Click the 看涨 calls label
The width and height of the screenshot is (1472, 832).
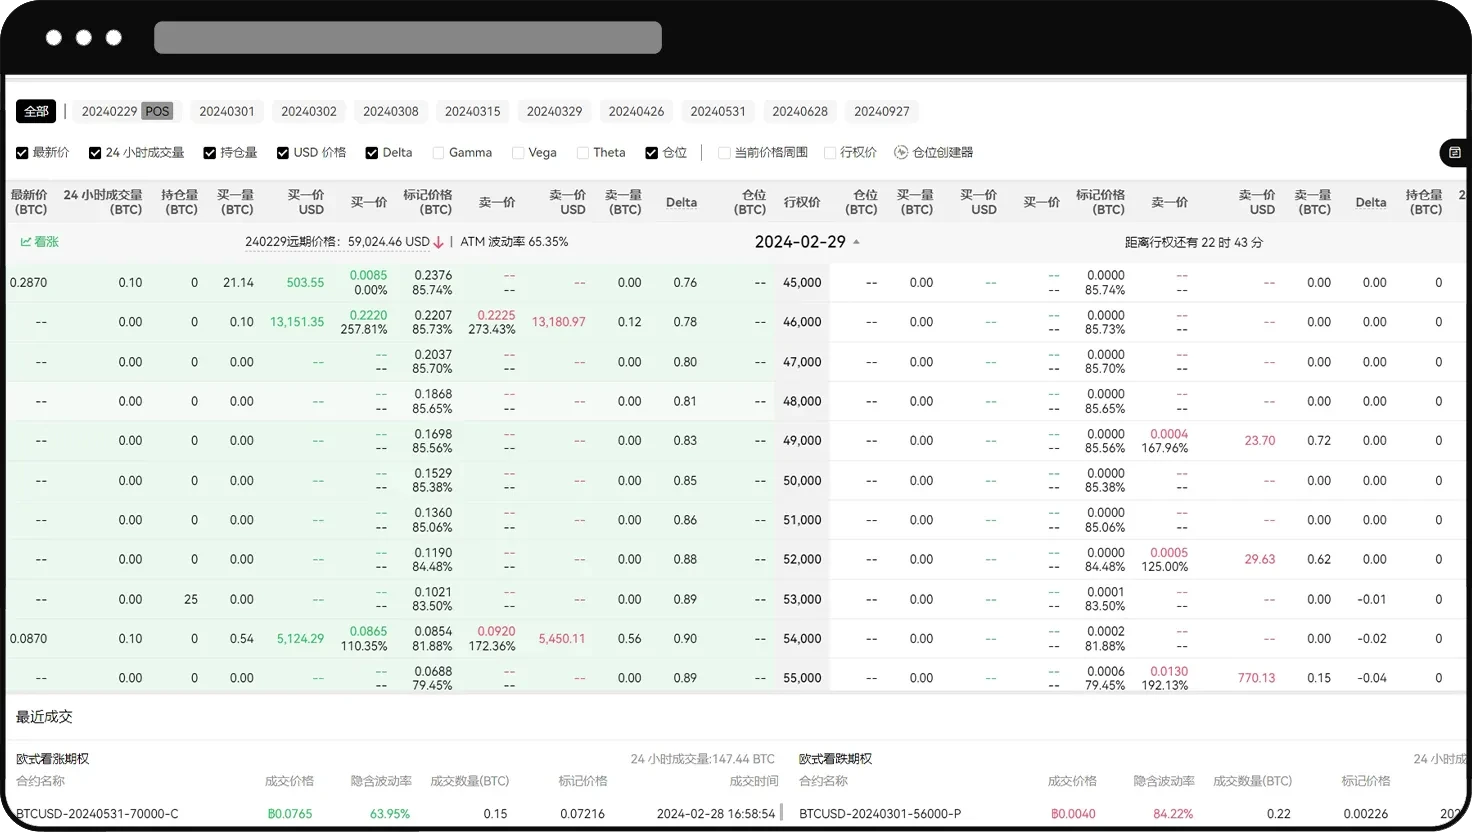pyautogui.click(x=46, y=242)
